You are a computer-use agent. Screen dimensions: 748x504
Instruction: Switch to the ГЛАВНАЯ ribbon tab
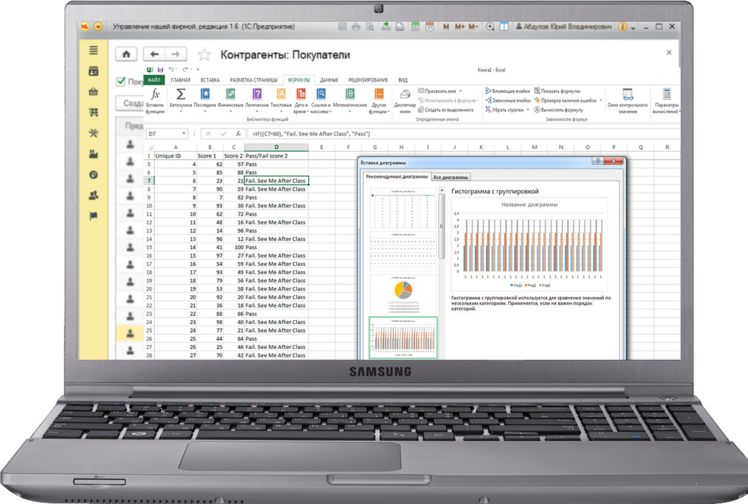click(180, 80)
